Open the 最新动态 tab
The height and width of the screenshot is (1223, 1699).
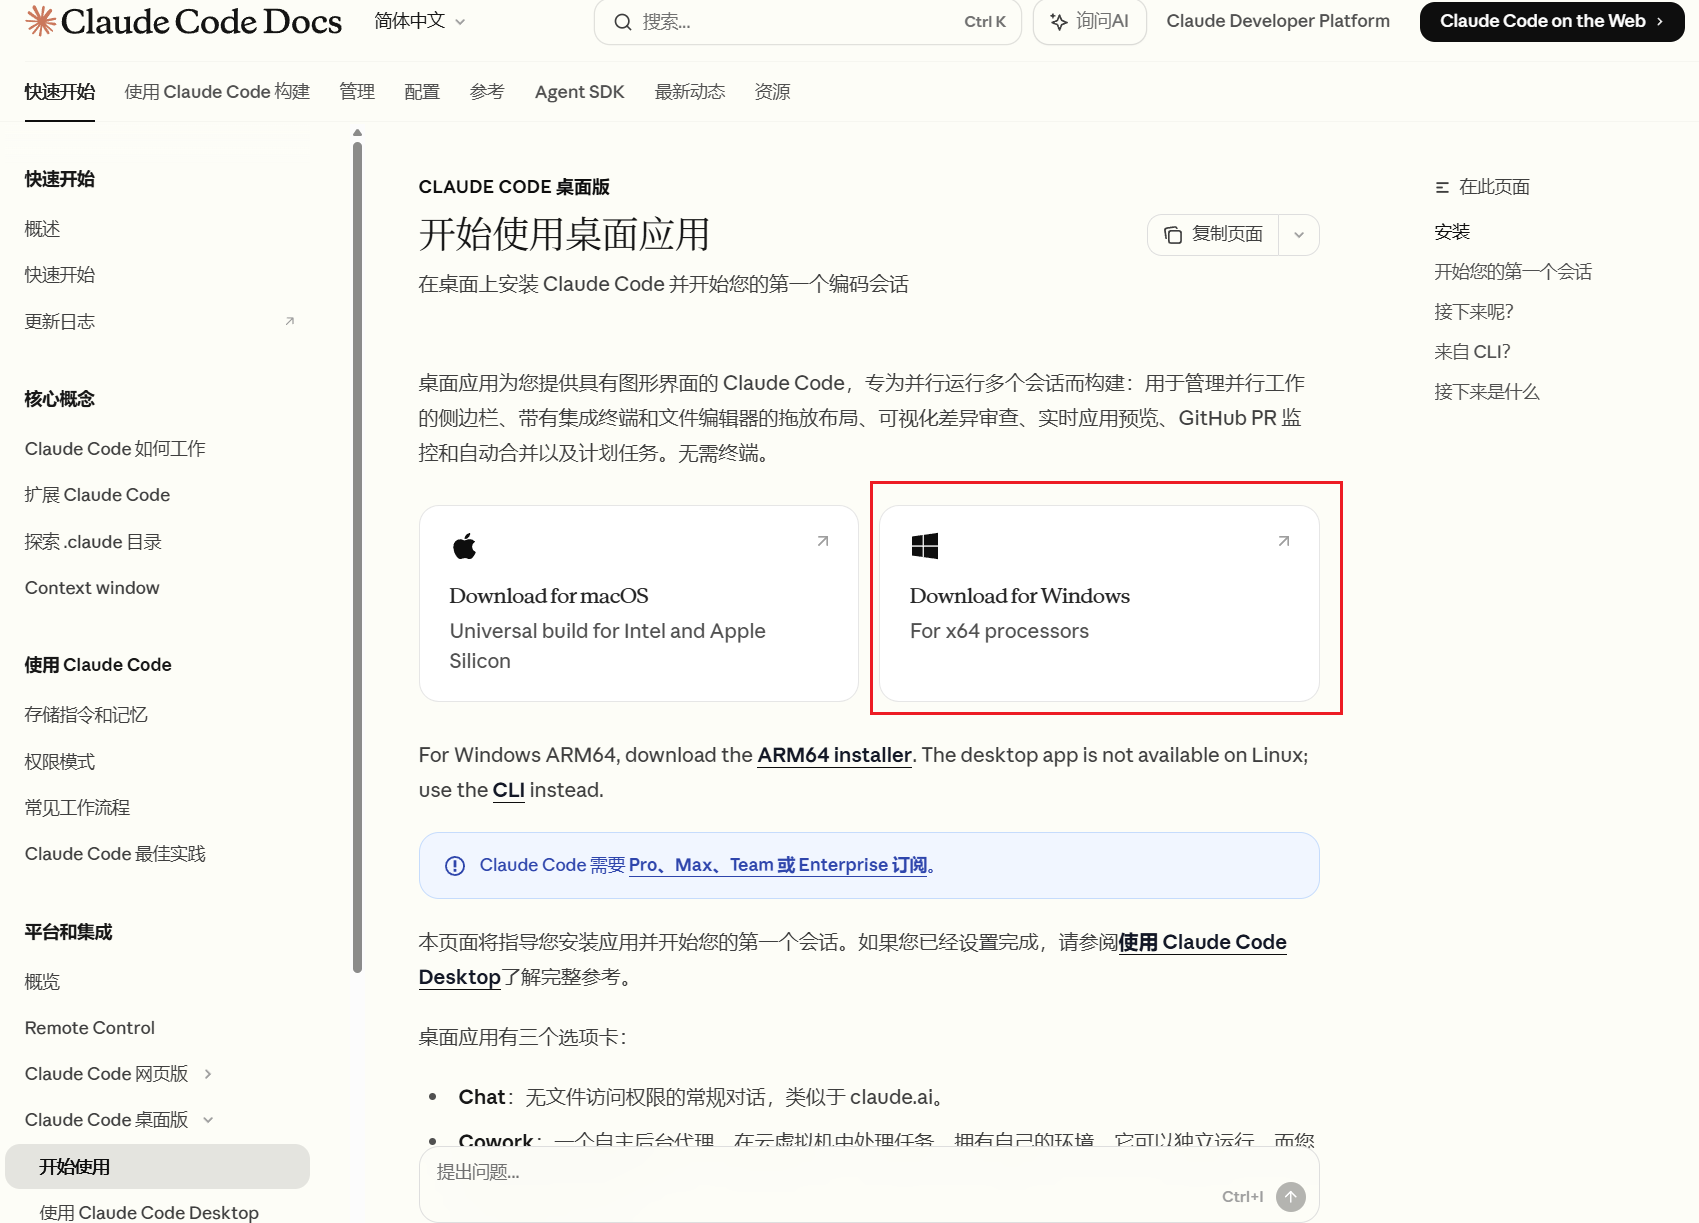click(x=690, y=92)
